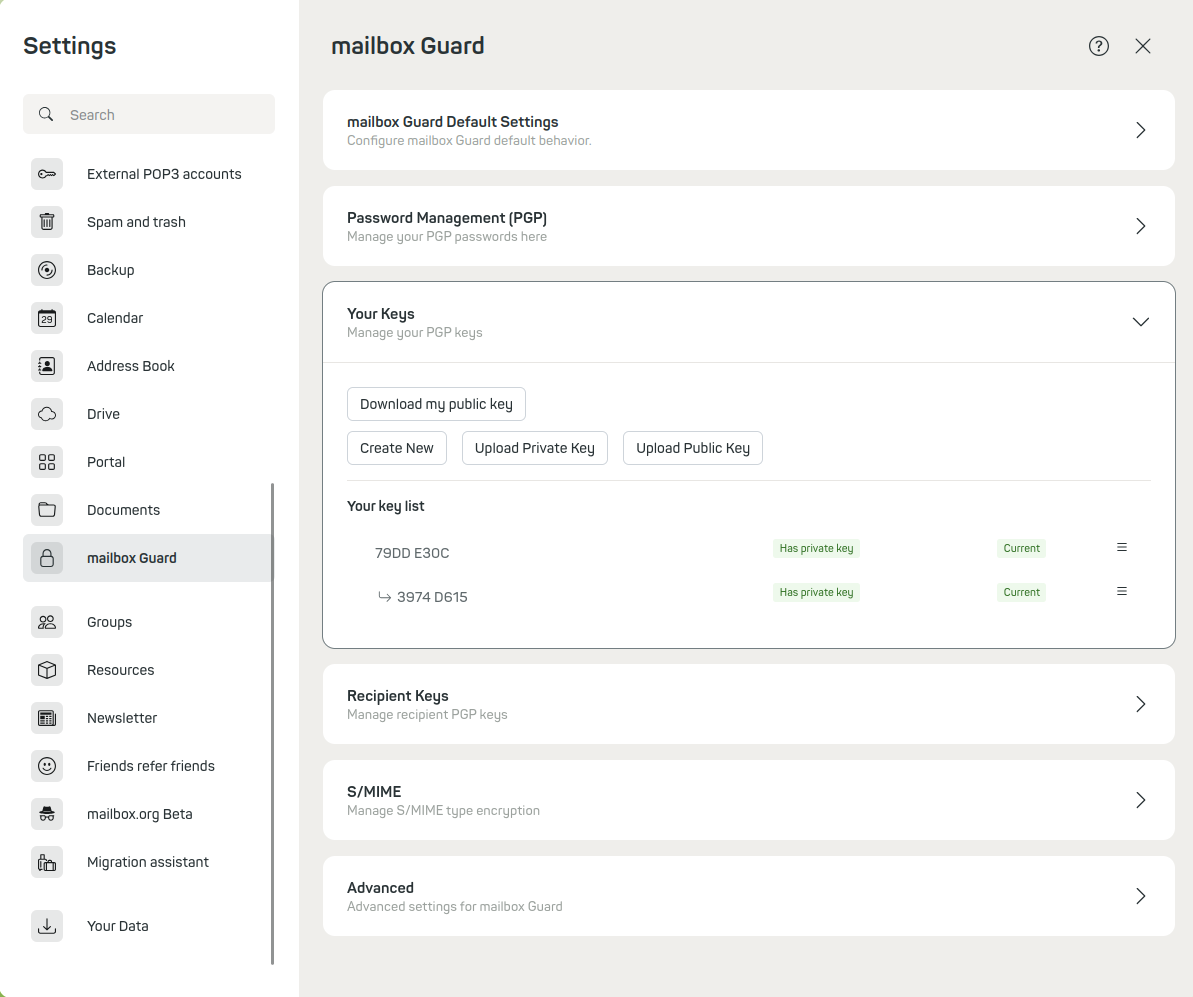Open menu for key 79DD E30C

point(1122,548)
